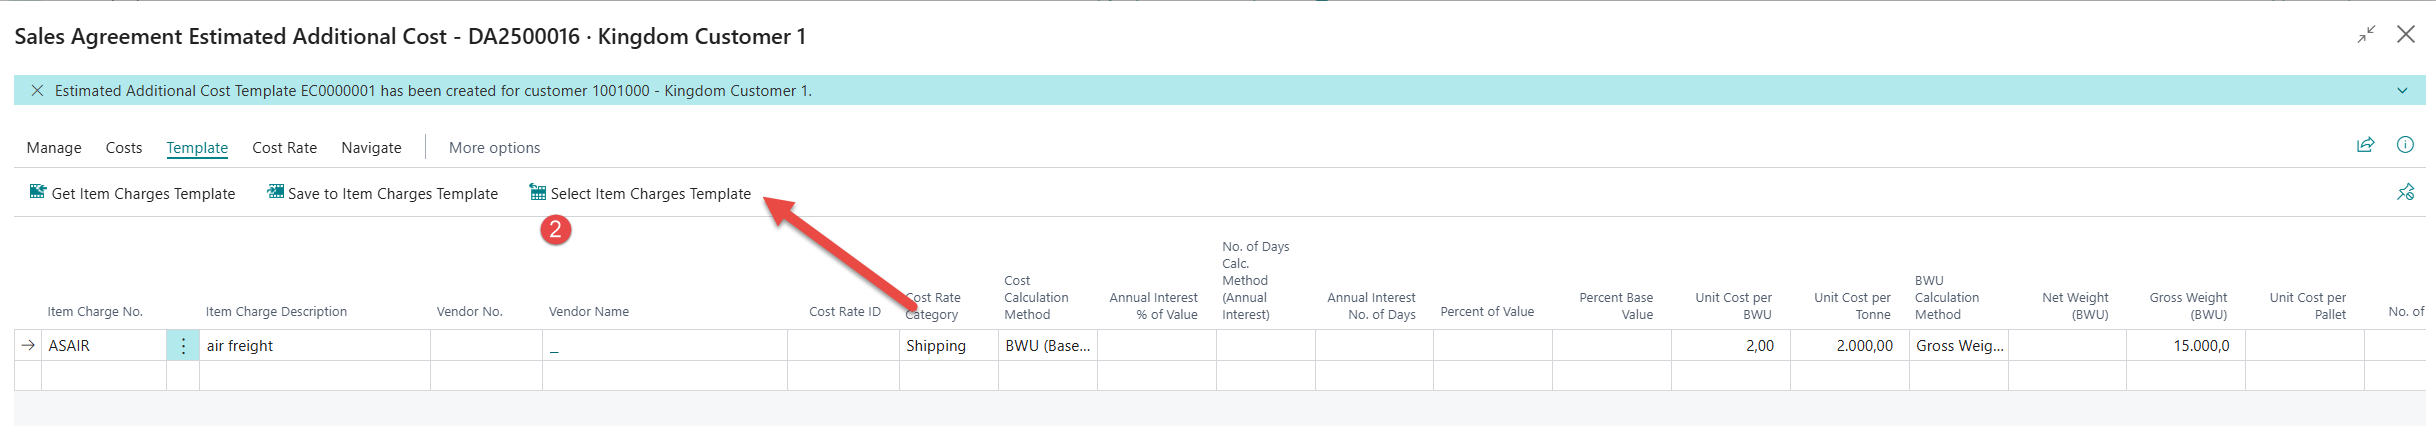The width and height of the screenshot is (2436, 426).
Task: Open the Costs menu
Action: (x=124, y=148)
